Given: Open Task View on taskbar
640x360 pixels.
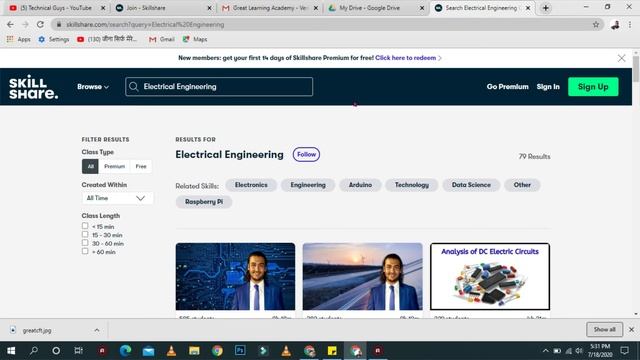Looking at the screenshot, I should pos(78,351).
